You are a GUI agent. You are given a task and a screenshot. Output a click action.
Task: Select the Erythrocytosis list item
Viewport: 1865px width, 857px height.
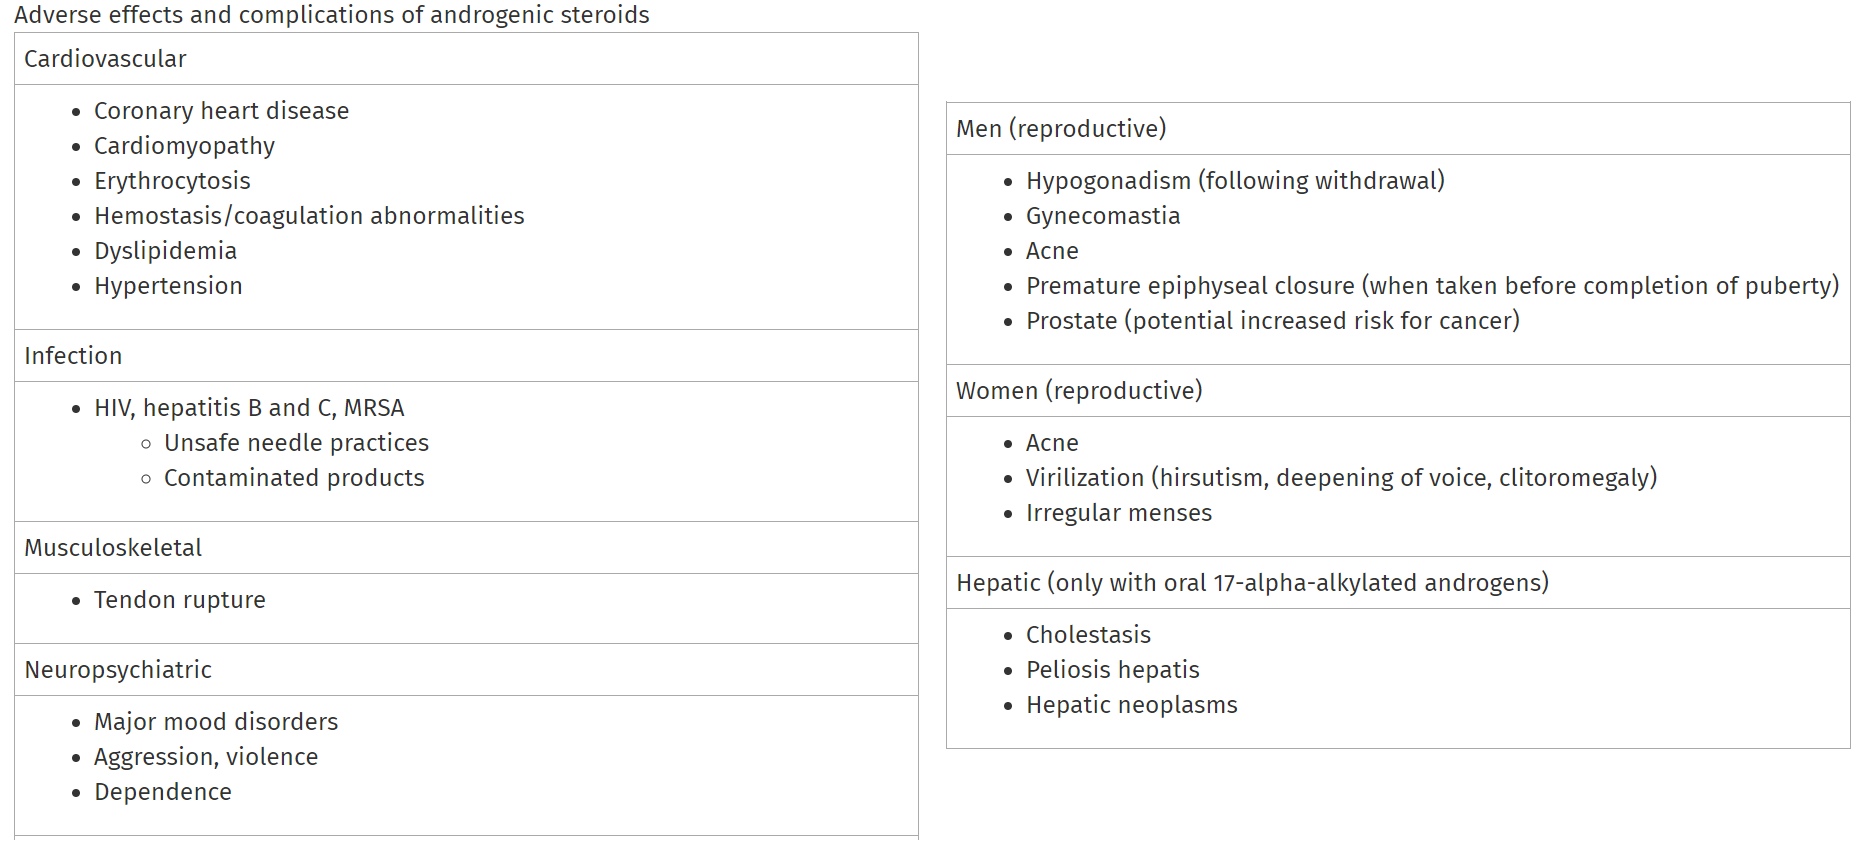(x=172, y=181)
